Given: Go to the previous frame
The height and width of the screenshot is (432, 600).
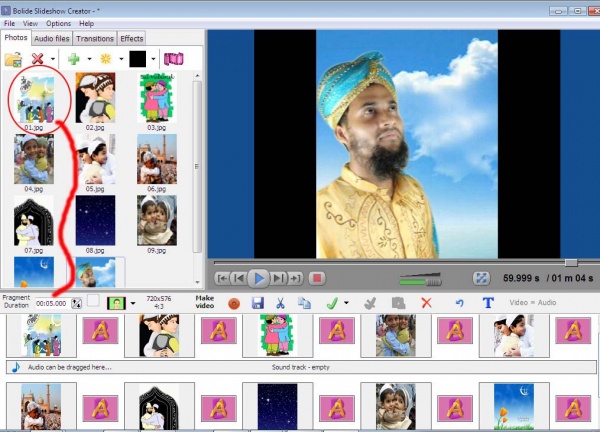Looking at the screenshot, I should tap(239, 278).
